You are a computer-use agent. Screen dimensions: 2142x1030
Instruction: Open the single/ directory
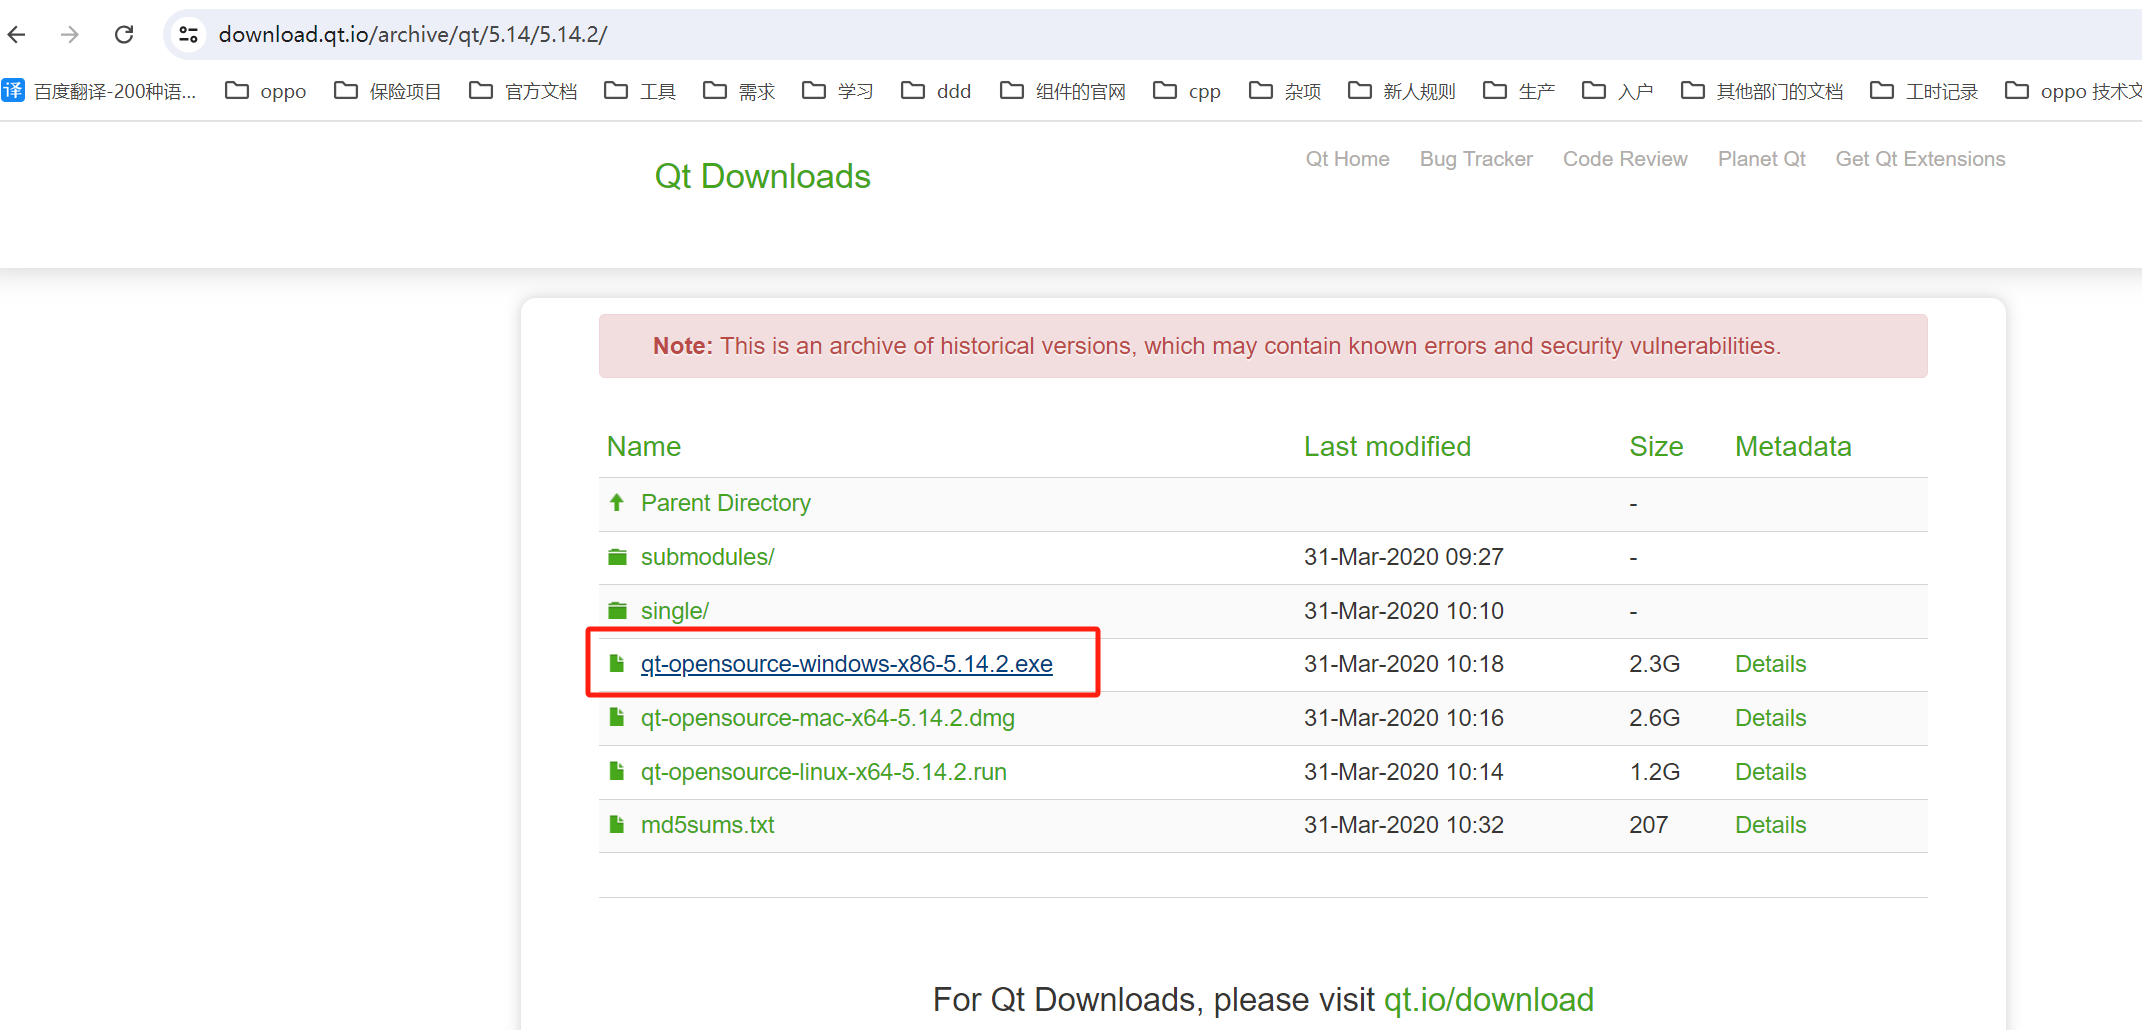(x=675, y=611)
